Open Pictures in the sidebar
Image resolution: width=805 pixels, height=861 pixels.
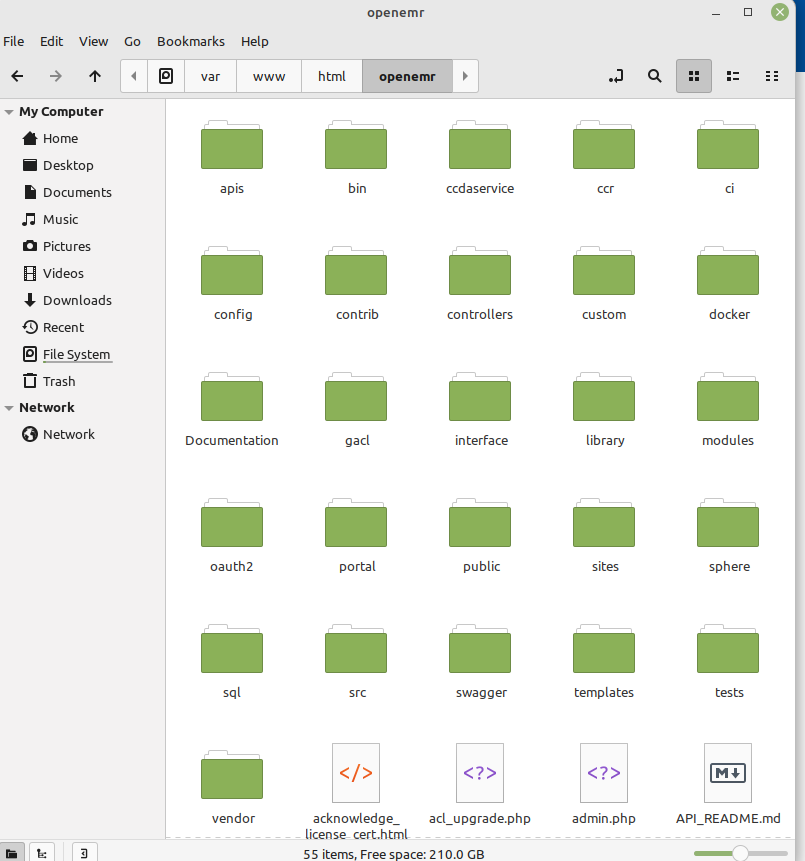pyautogui.click(x=83, y=247)
